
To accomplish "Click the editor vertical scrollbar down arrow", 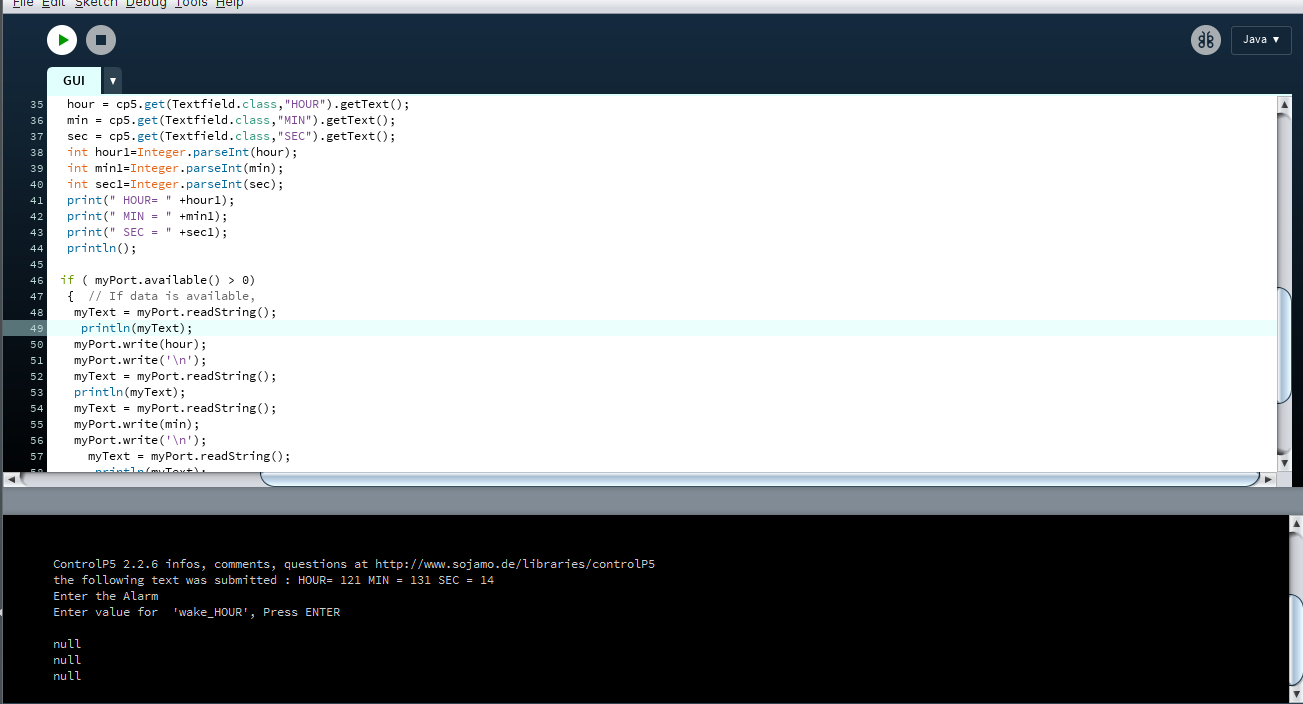I will (x=1285, y=463).
